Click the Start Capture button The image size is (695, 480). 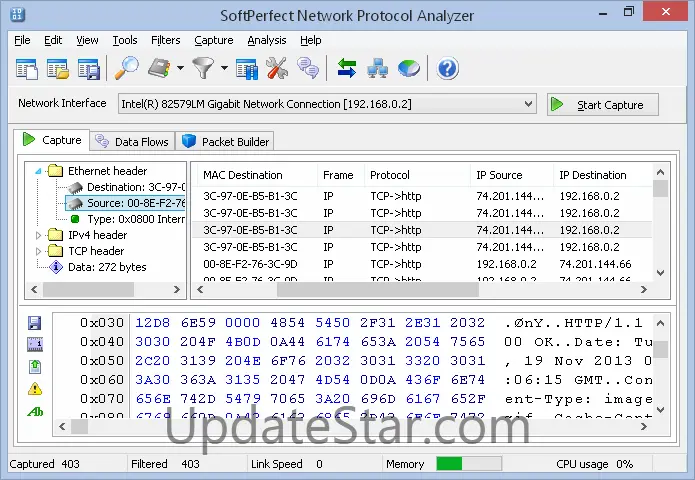[x=602, y=105]
